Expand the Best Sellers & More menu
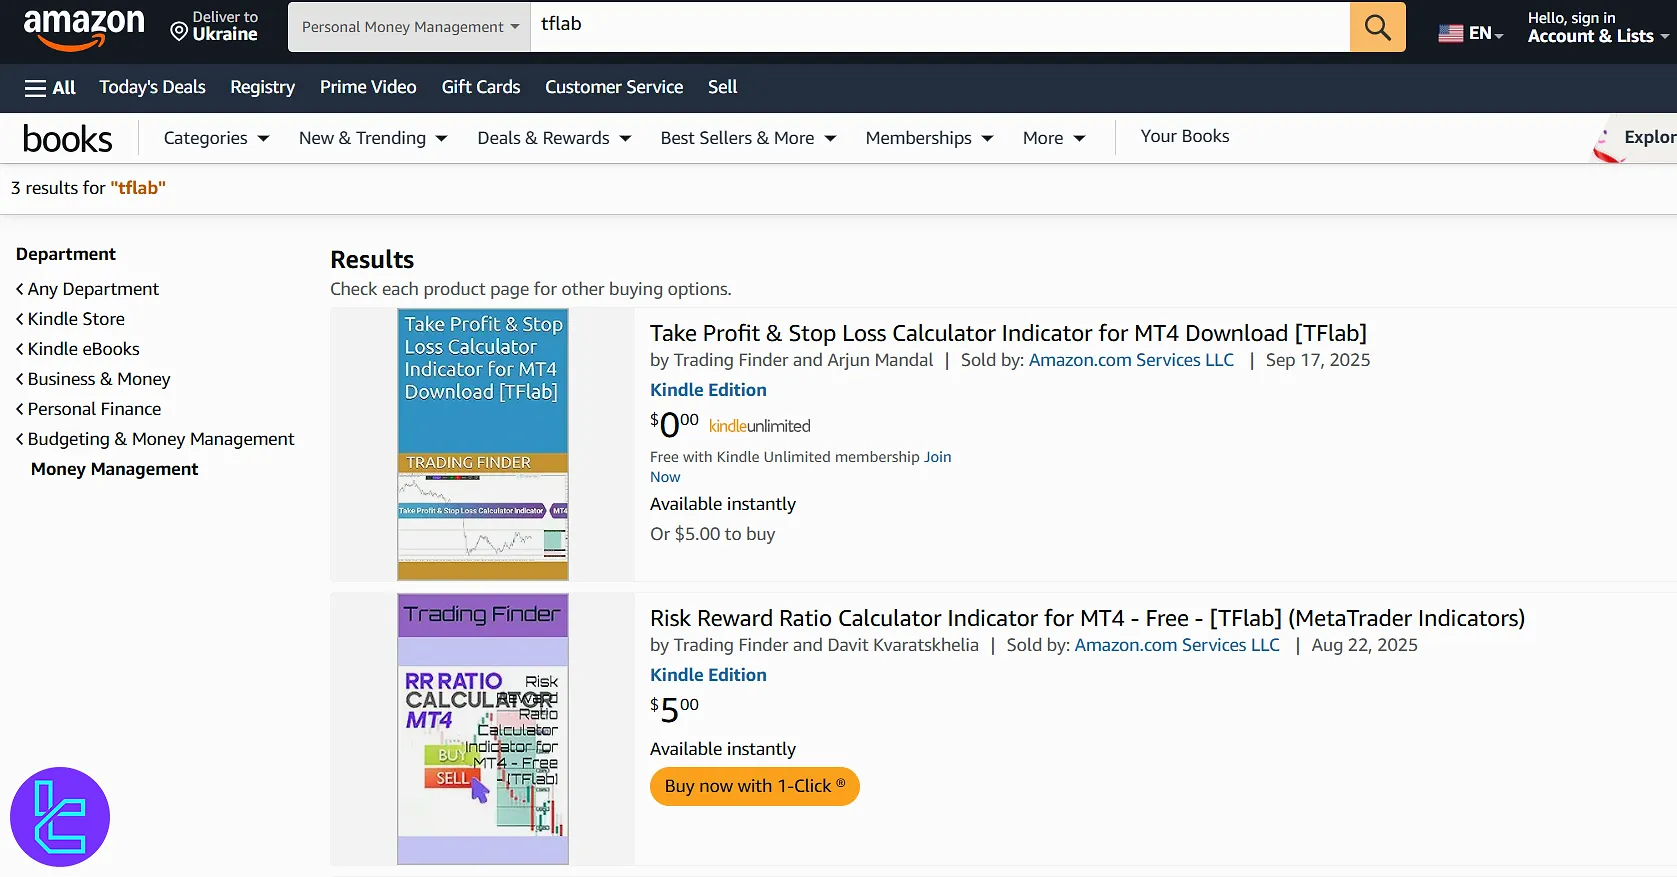 coord(747,138)
